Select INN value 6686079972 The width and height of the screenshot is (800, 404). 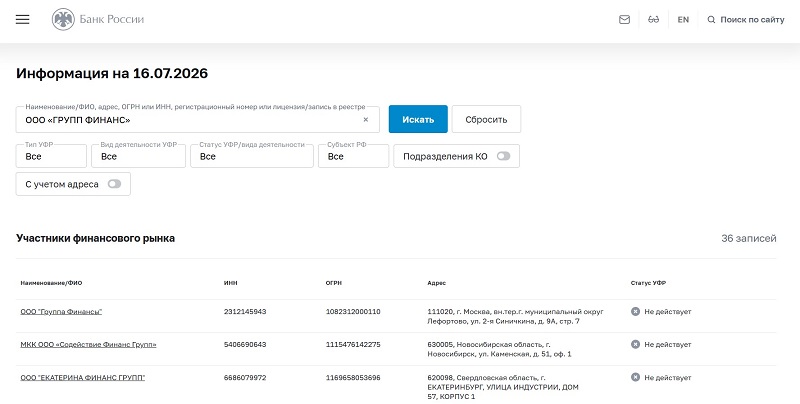click(245, 378)
